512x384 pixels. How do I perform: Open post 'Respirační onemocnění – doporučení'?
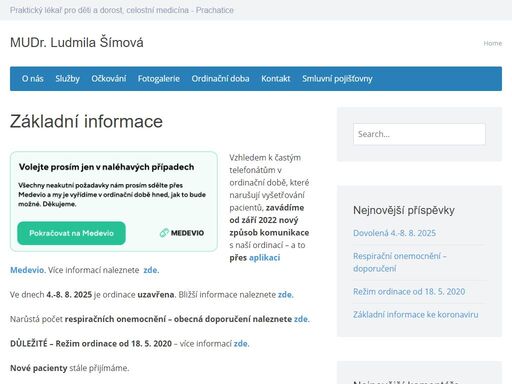pyautogui.click(x=400, y=262)
